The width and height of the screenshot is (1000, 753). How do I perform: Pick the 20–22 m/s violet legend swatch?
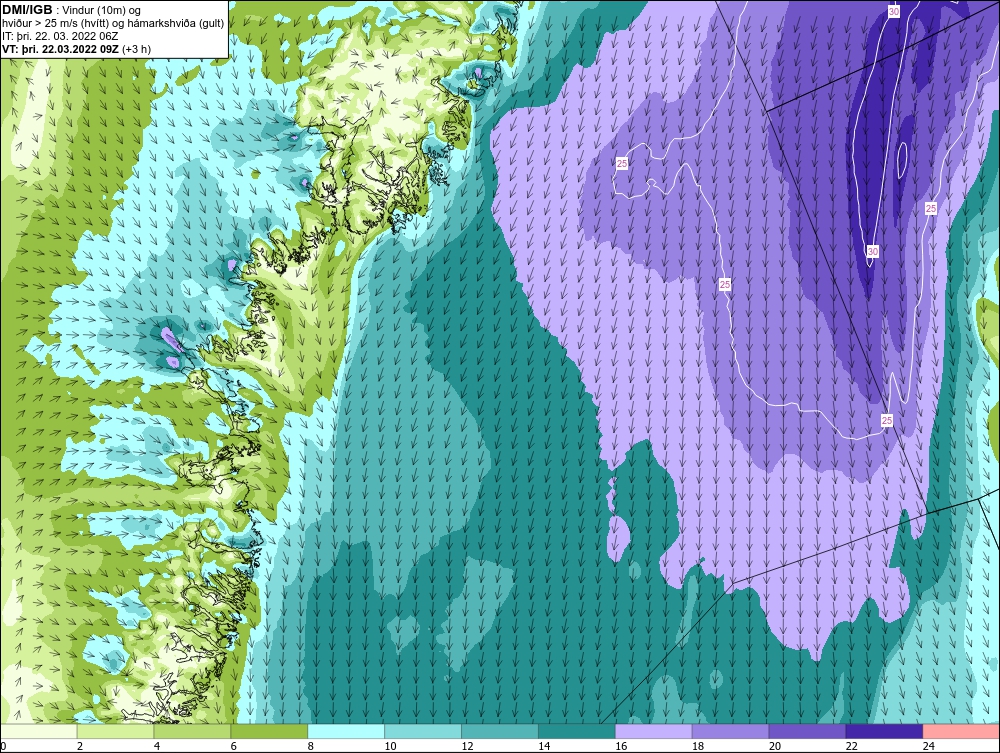click(x=807, y=731)
